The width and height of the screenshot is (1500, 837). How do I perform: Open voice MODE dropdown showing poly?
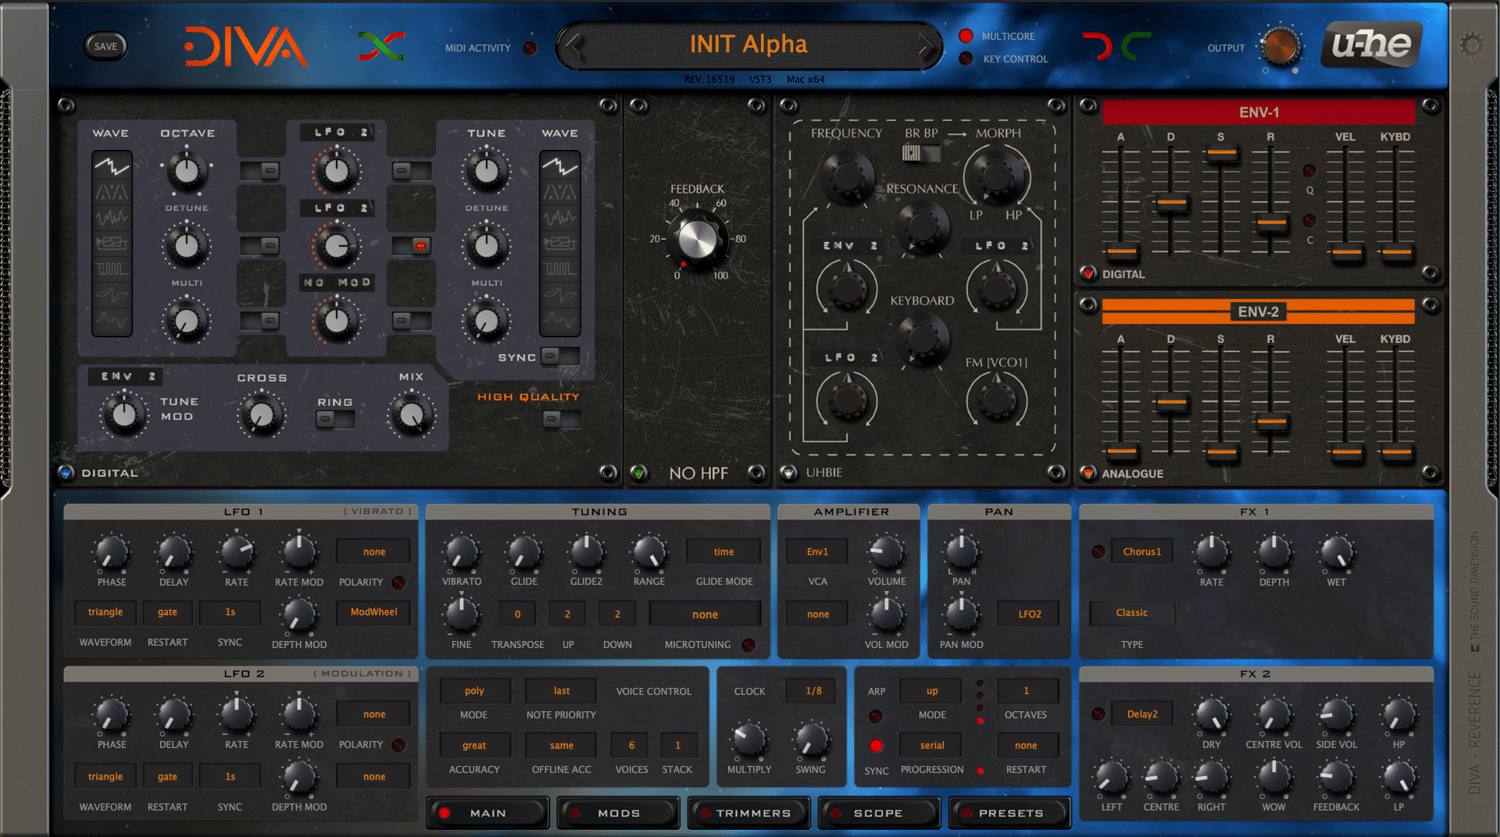474,691
